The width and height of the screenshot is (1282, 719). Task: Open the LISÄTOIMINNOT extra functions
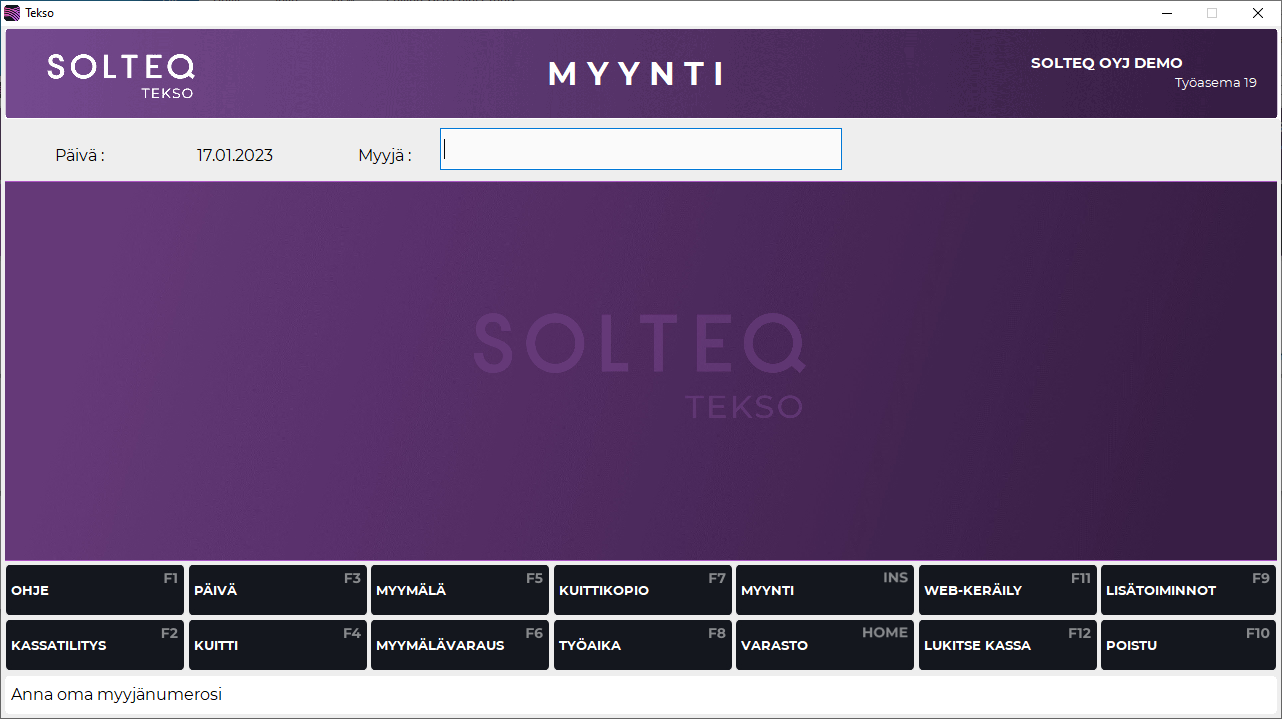(1187, 590)
